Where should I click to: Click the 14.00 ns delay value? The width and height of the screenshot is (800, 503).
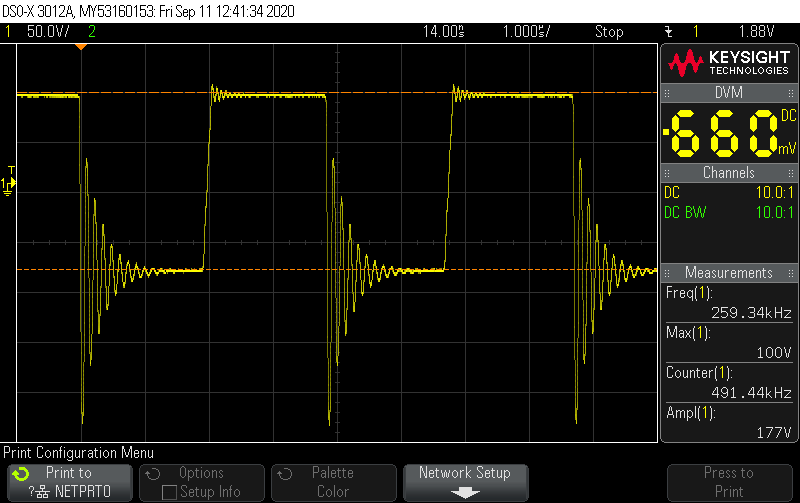point(443,32)
